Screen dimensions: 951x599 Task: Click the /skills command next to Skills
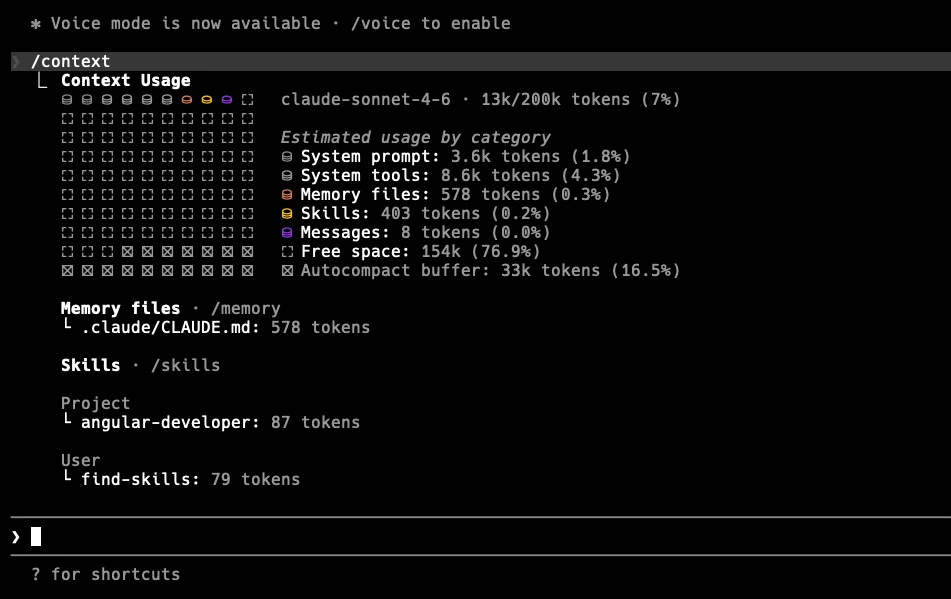[186, 366]
